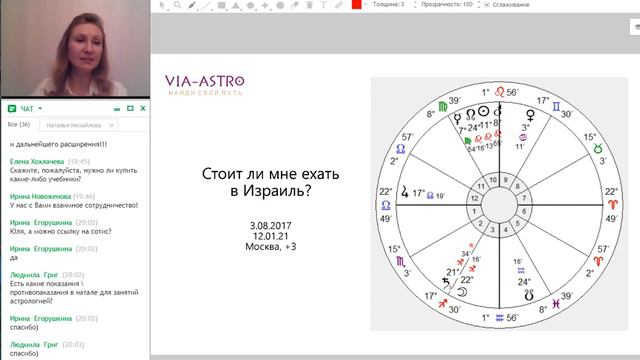Select the ellipse shape tool

tap(280, 5)
